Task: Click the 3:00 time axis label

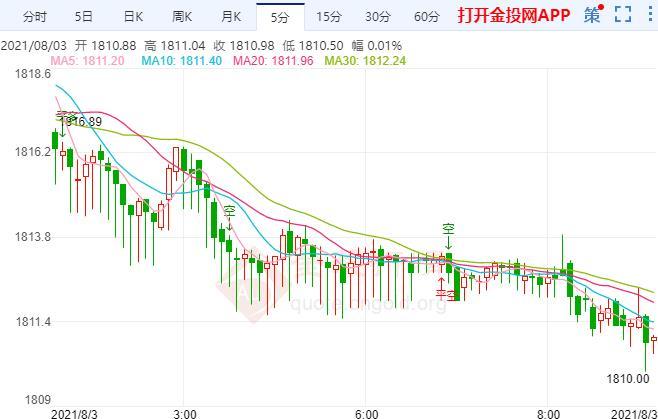Action: click(x=184, y=414)
